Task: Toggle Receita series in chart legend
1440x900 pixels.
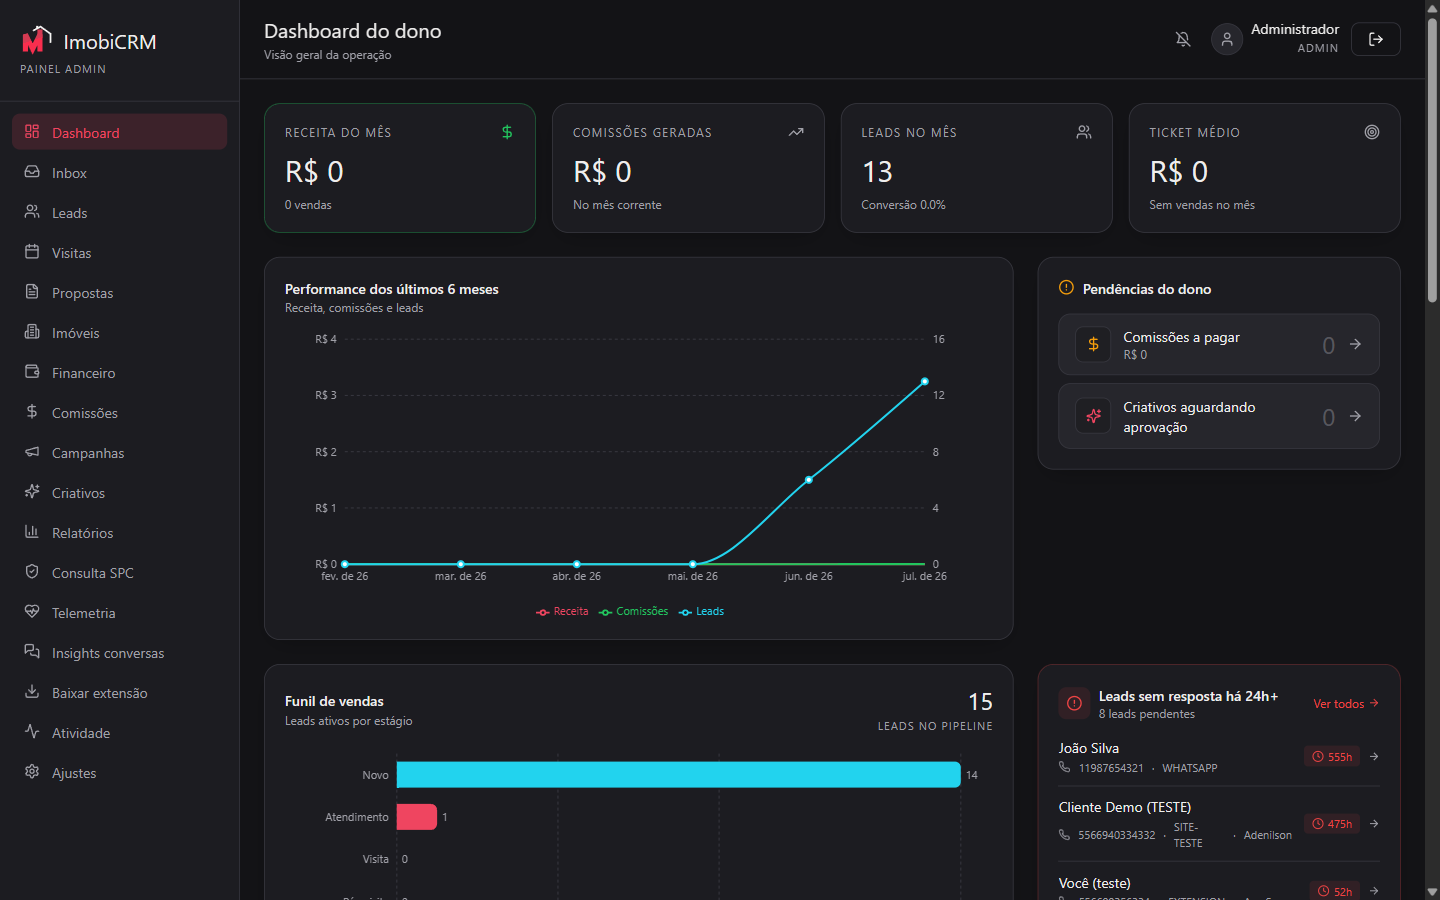Action: (562, 612)
